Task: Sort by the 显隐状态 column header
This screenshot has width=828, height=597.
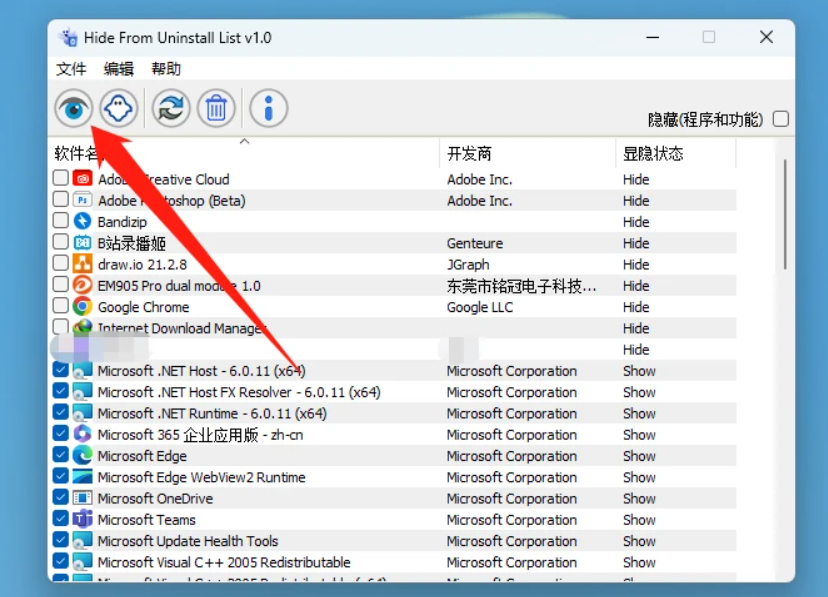Action: click(675, 154)
